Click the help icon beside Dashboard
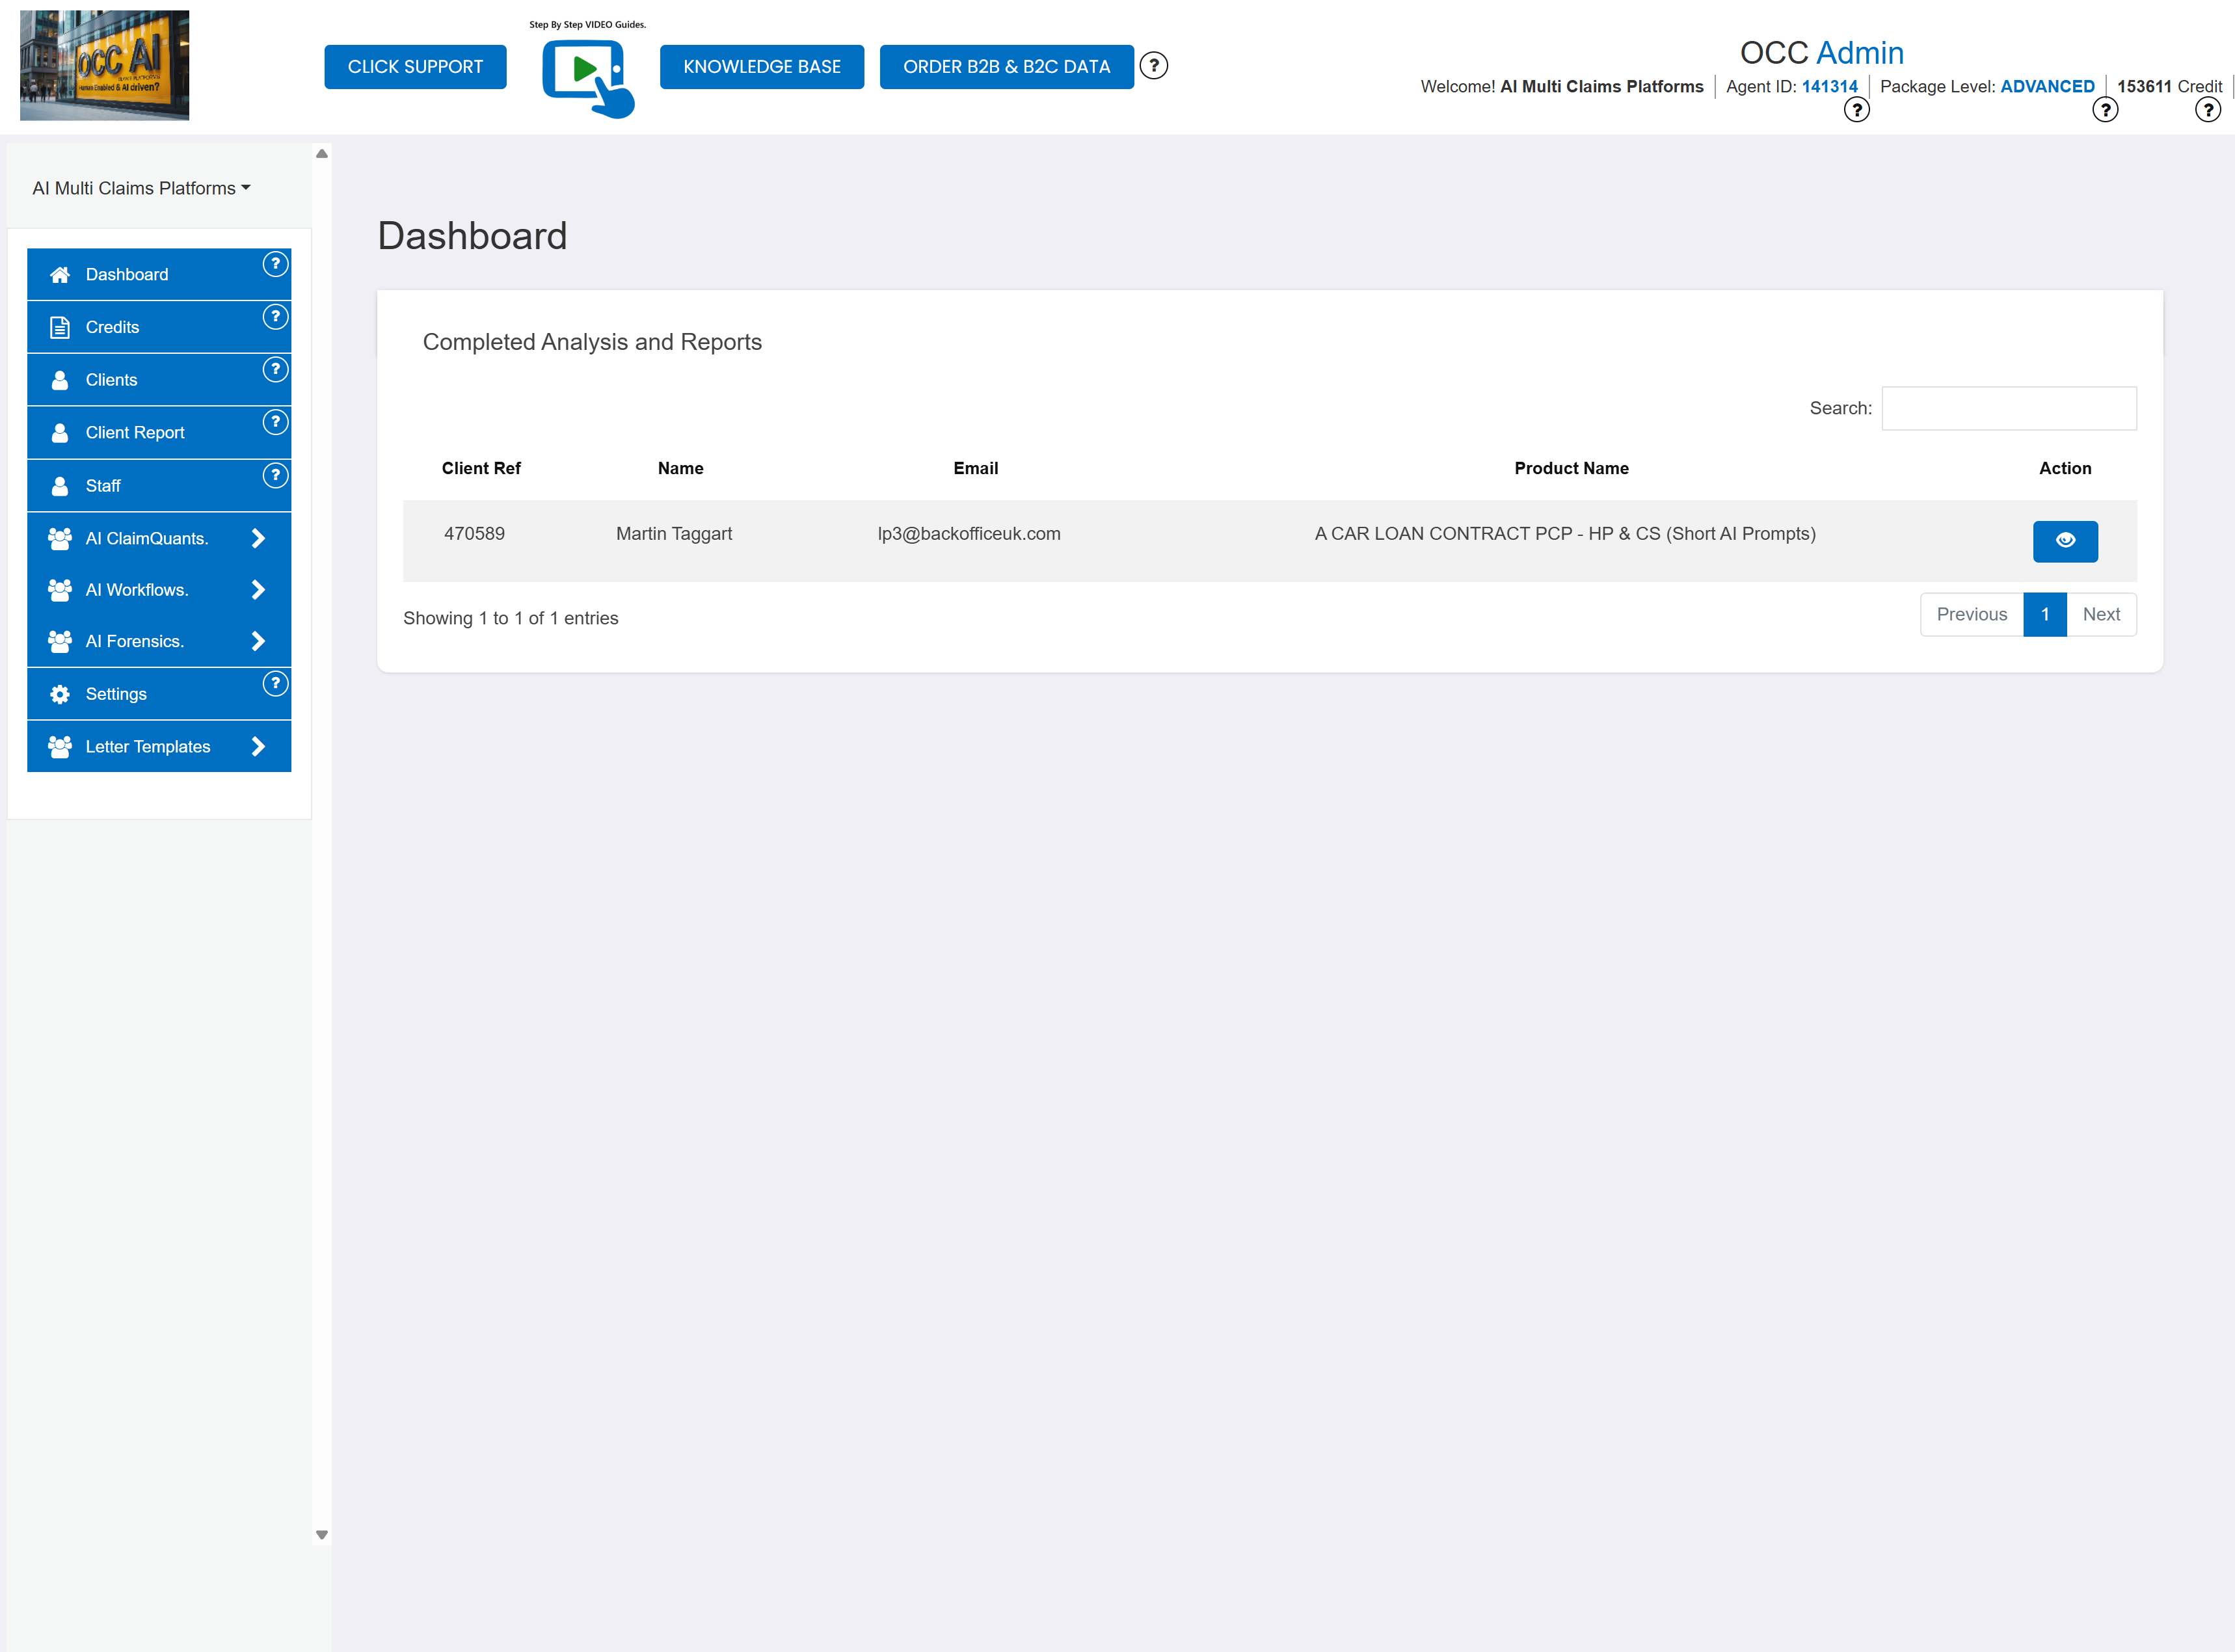The width and height of the screenshot is (2235, 1652). [x=274, y=264]
